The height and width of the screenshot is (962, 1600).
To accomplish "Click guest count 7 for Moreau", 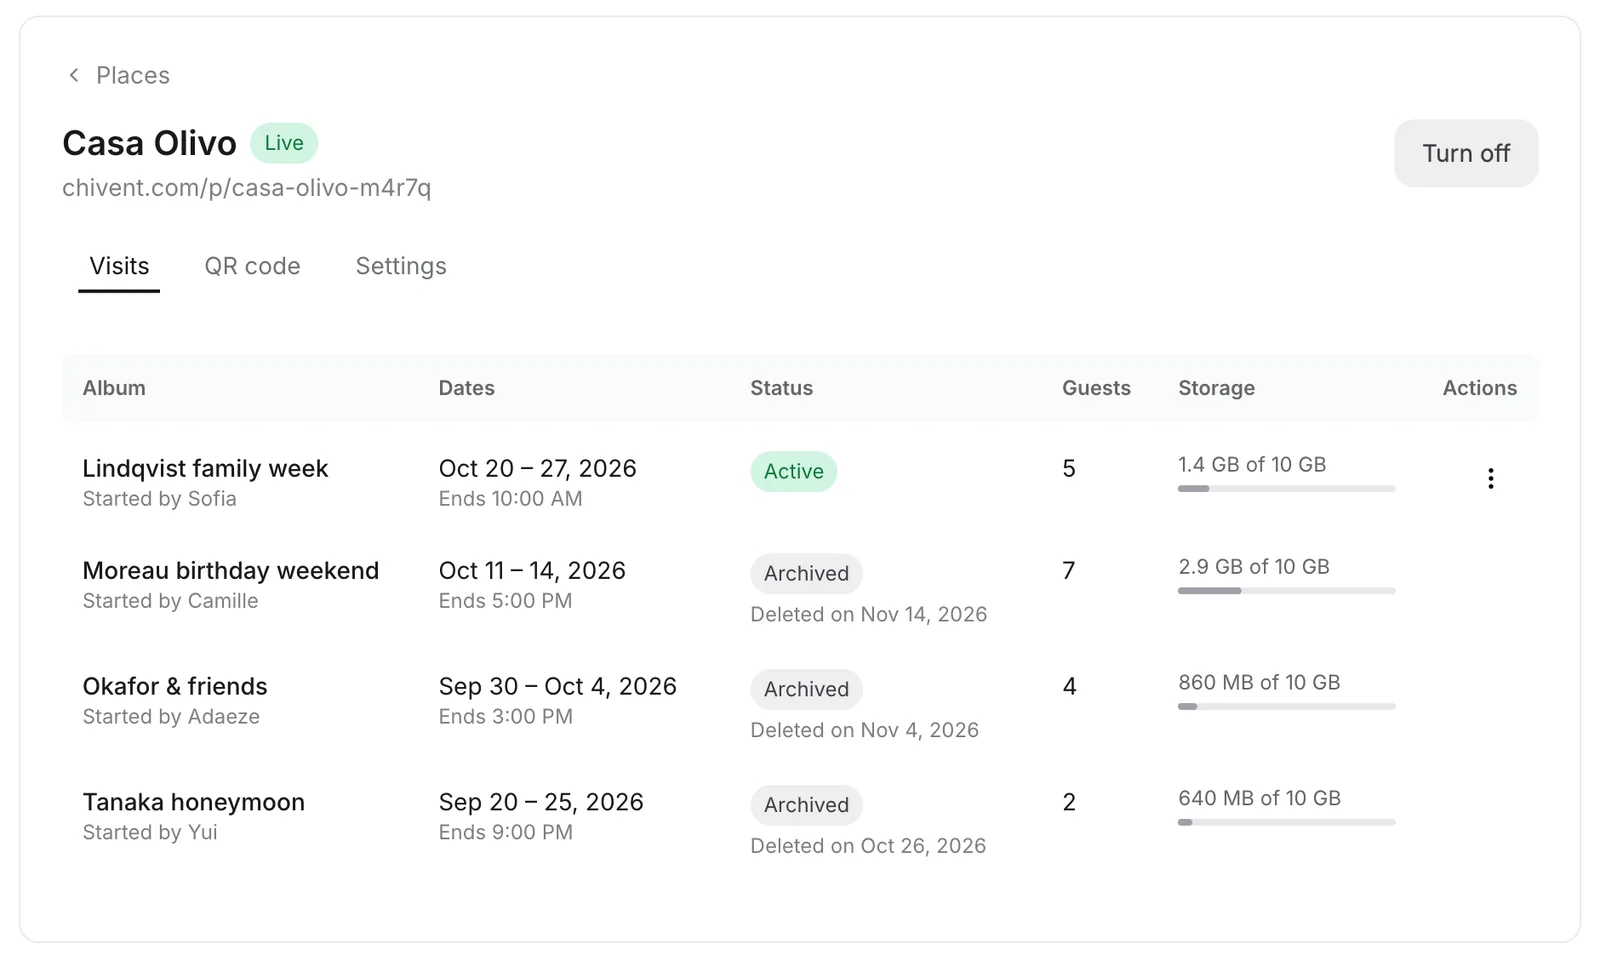I will click(1068, 570).
